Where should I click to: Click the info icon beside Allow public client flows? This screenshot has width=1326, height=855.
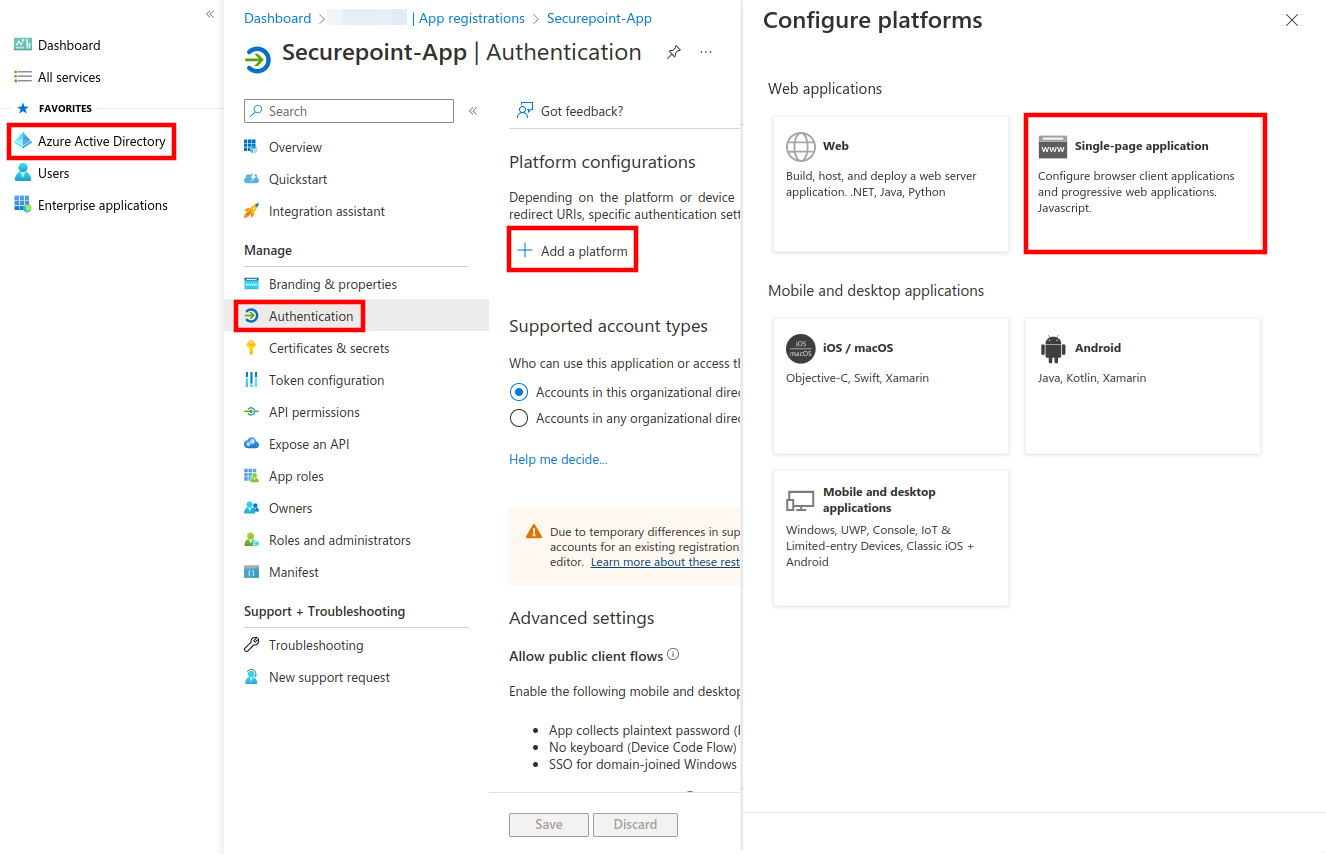click(x=673, y=655)
